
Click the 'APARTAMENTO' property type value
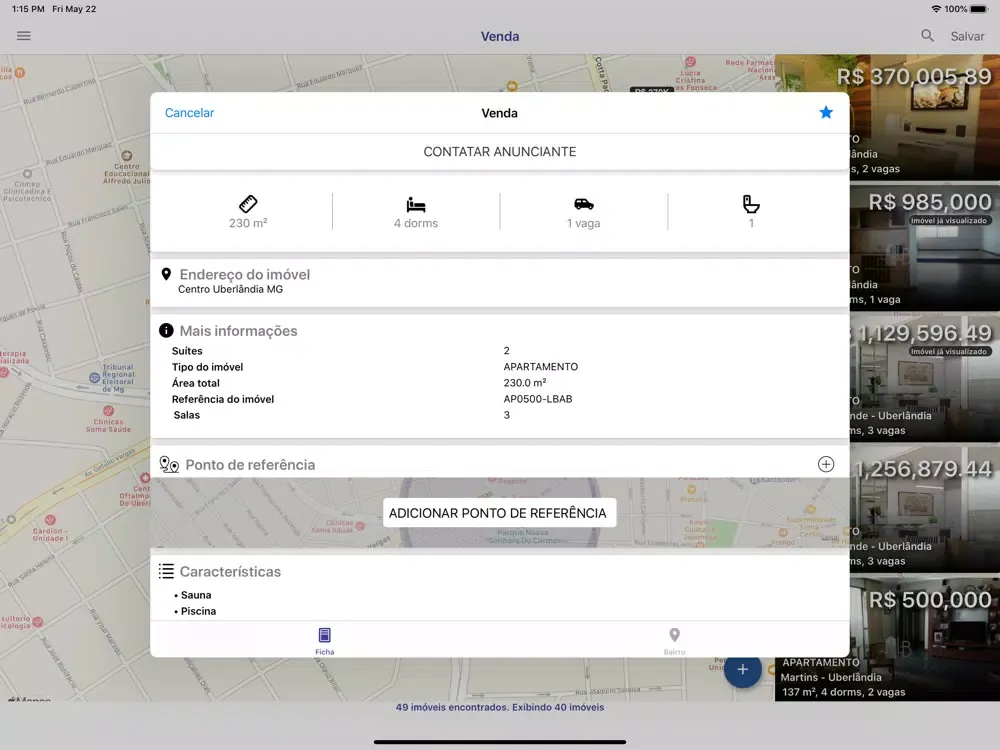point(541,367)
